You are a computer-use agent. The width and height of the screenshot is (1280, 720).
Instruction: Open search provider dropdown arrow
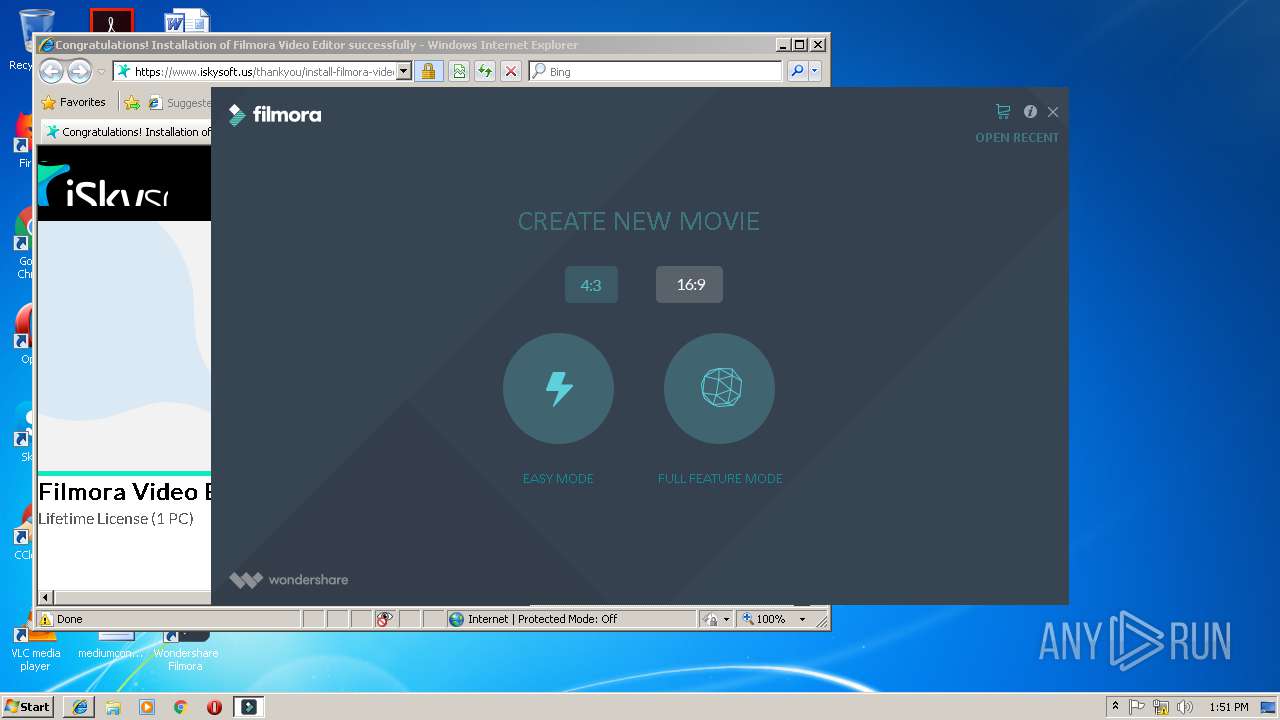click(815, 71)
